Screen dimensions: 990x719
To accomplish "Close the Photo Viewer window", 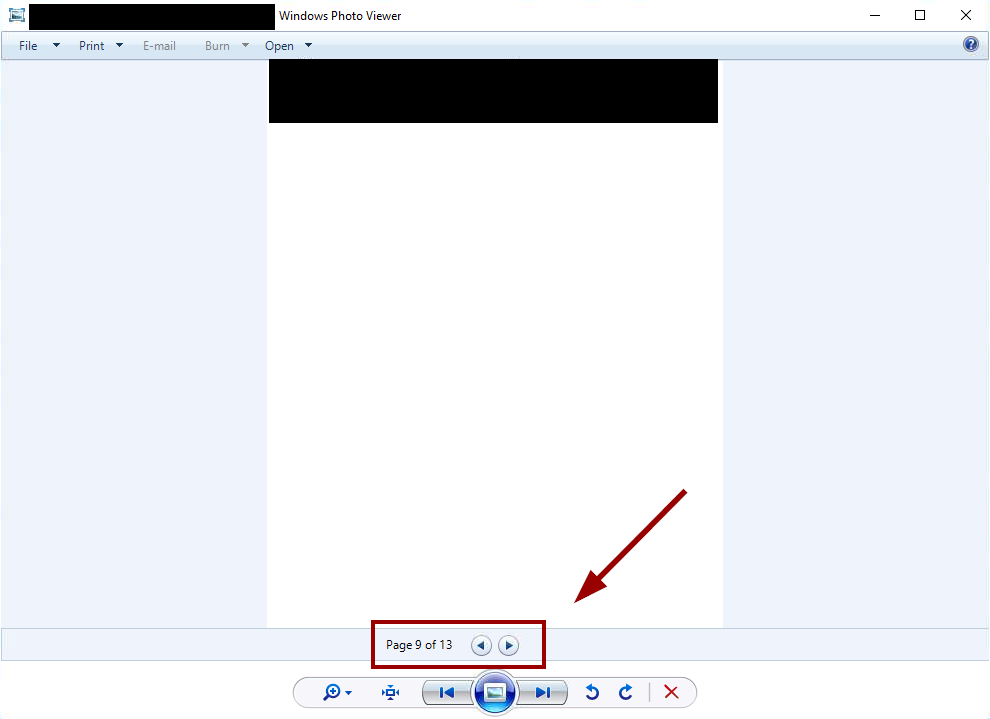I will coord(965,15).
